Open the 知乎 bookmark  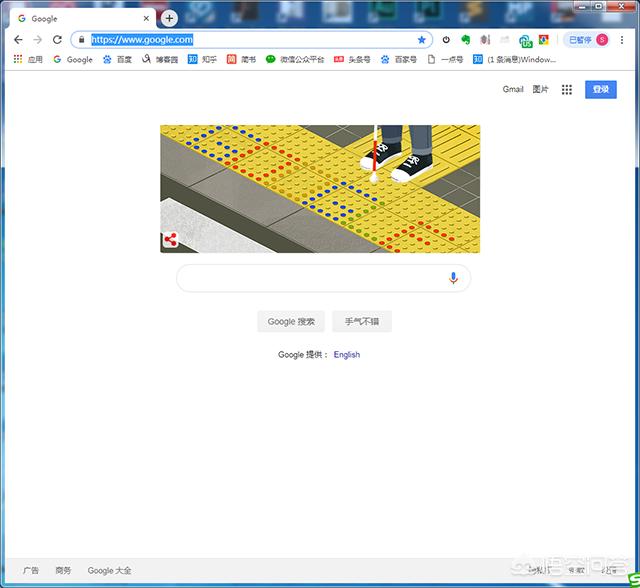click(x=202, y=59)
